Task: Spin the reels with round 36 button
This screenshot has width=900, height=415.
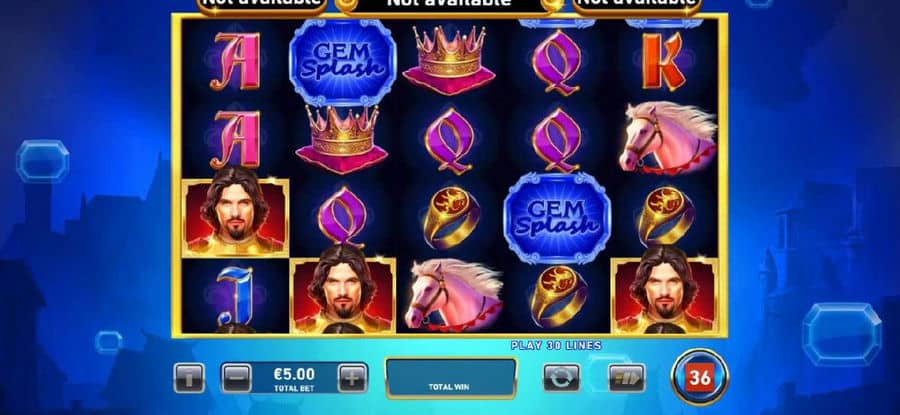Action: point(699,377)
